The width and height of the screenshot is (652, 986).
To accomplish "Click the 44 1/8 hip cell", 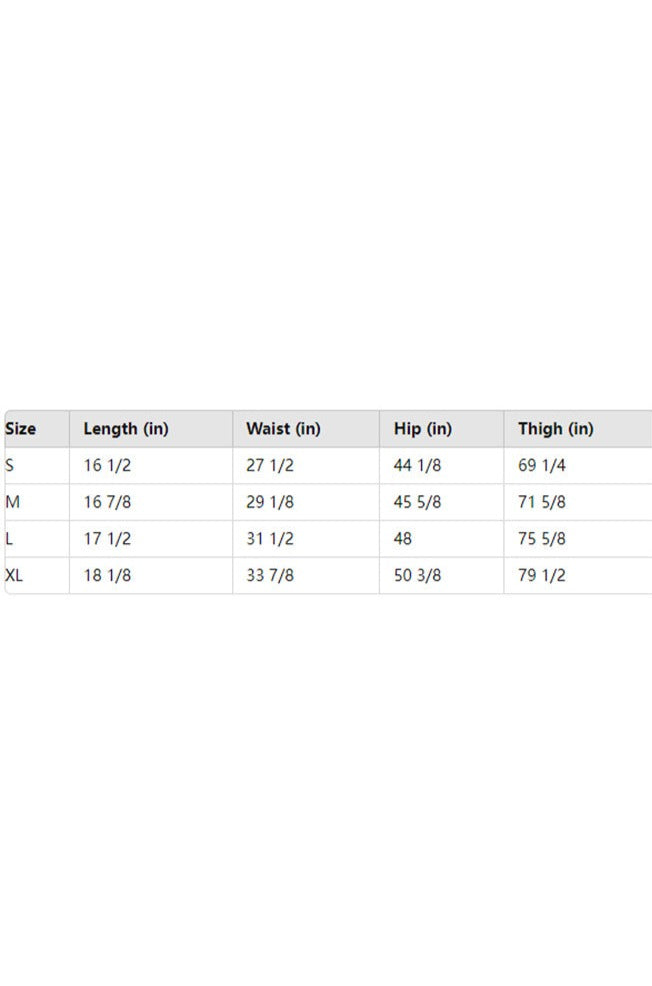I will (417, 465).
